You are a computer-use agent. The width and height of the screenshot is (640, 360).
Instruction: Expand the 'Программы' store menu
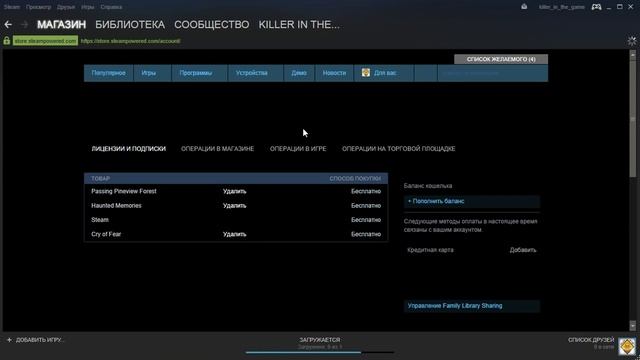click(x=199, y=73)
